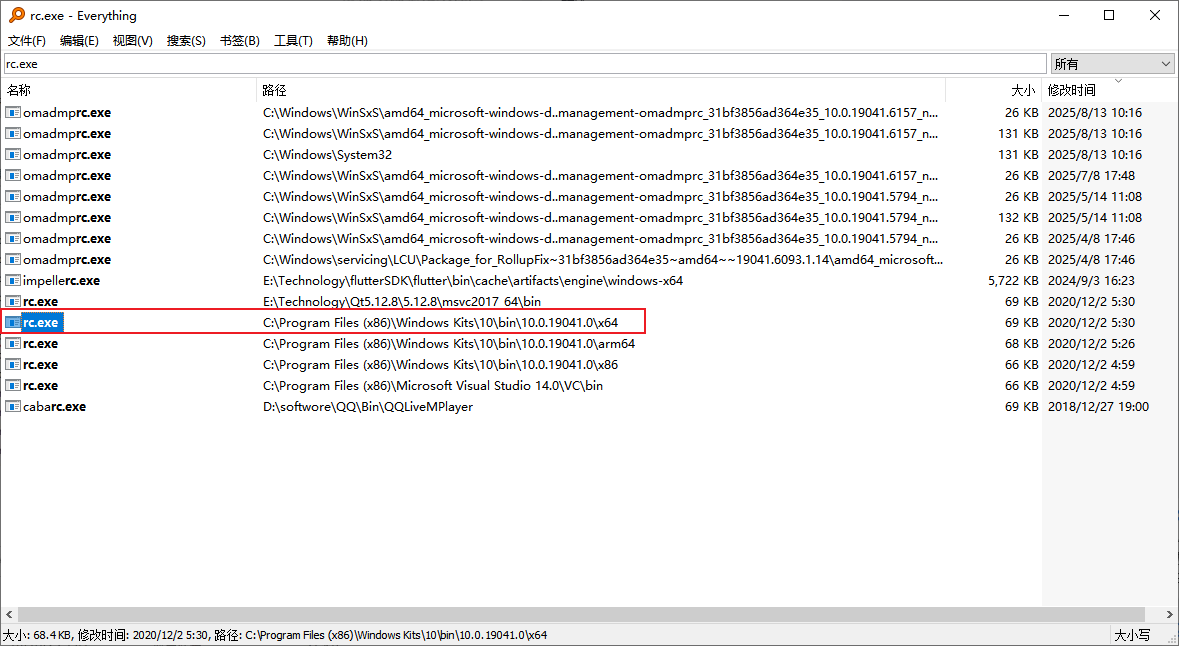The image size is (1179, 646).
Task: Select the cabarc.exe file name
Action: coord(54,407)
